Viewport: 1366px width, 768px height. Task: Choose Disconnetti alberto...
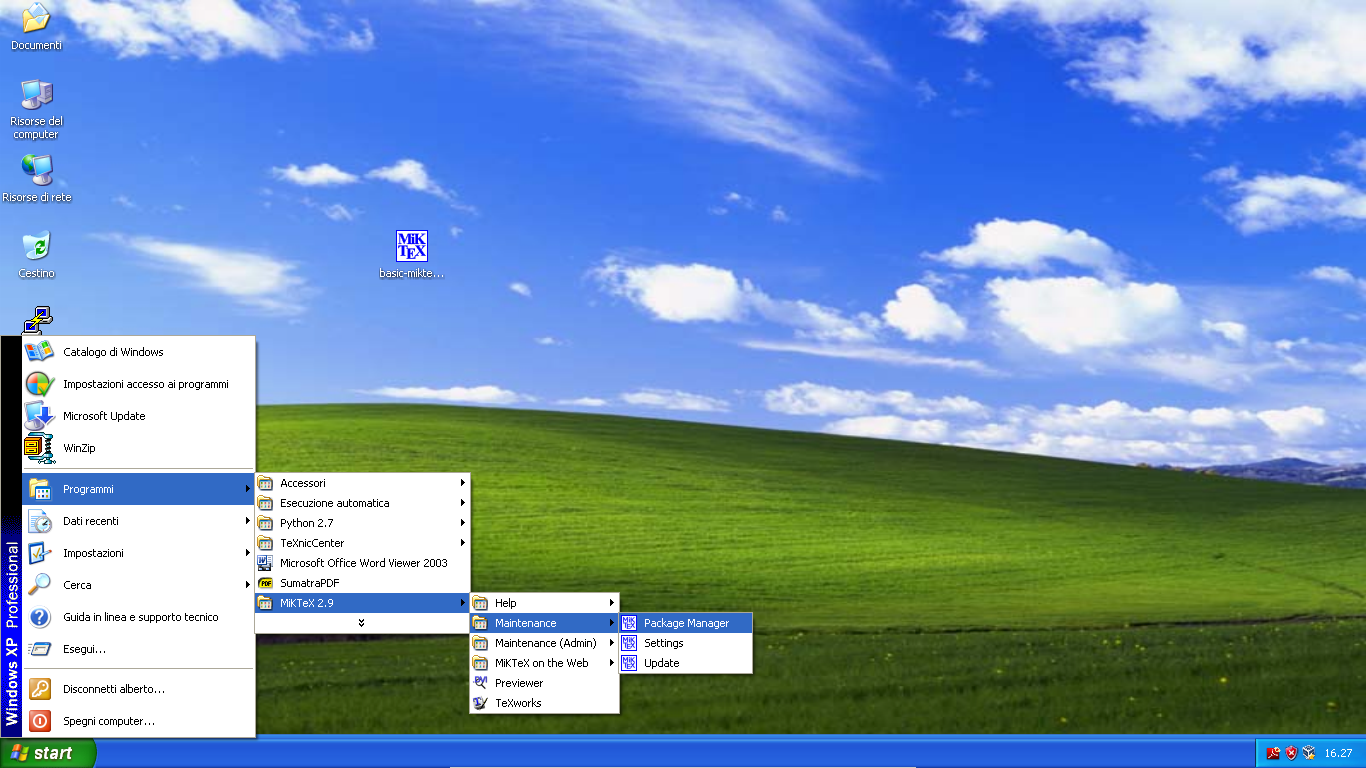[x=139, y=689]
